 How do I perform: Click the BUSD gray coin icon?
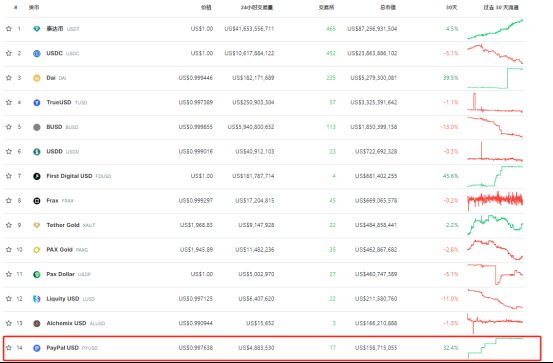point(37,127)
